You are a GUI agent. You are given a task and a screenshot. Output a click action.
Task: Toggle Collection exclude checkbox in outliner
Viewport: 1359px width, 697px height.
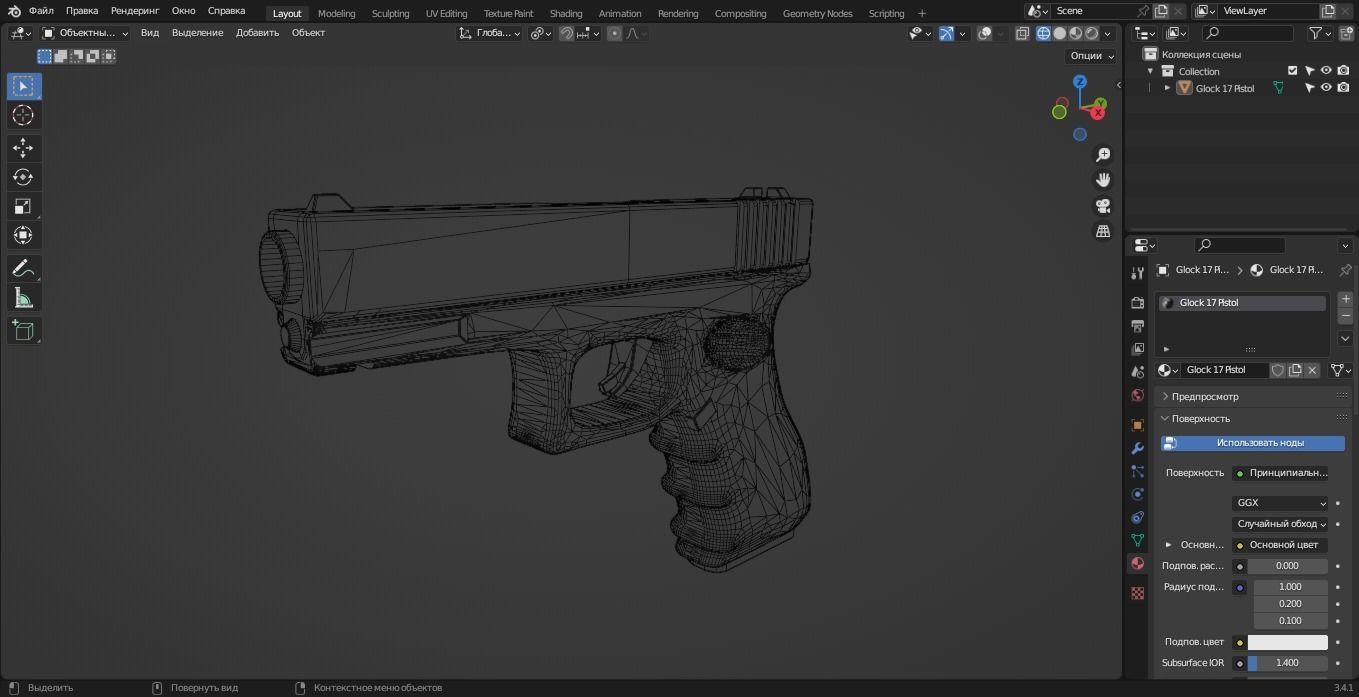[1292, 71]
